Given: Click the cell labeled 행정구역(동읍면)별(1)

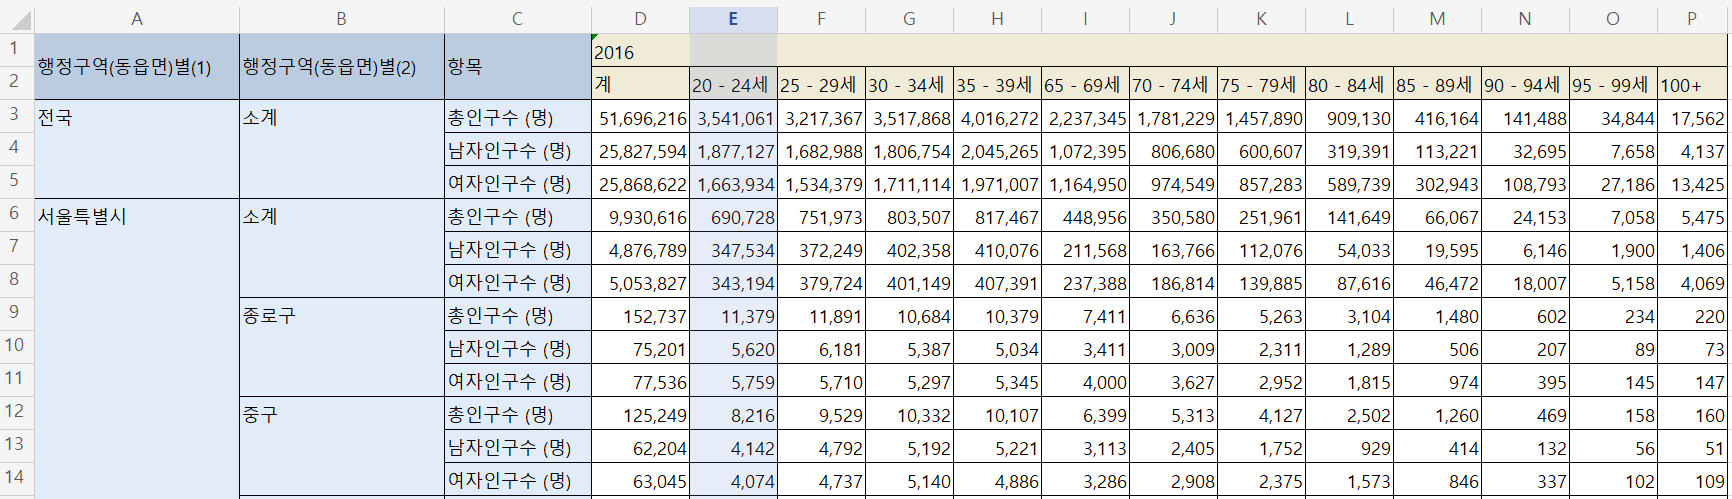Looking at the screenshot, I should click(x=137, y=67).
